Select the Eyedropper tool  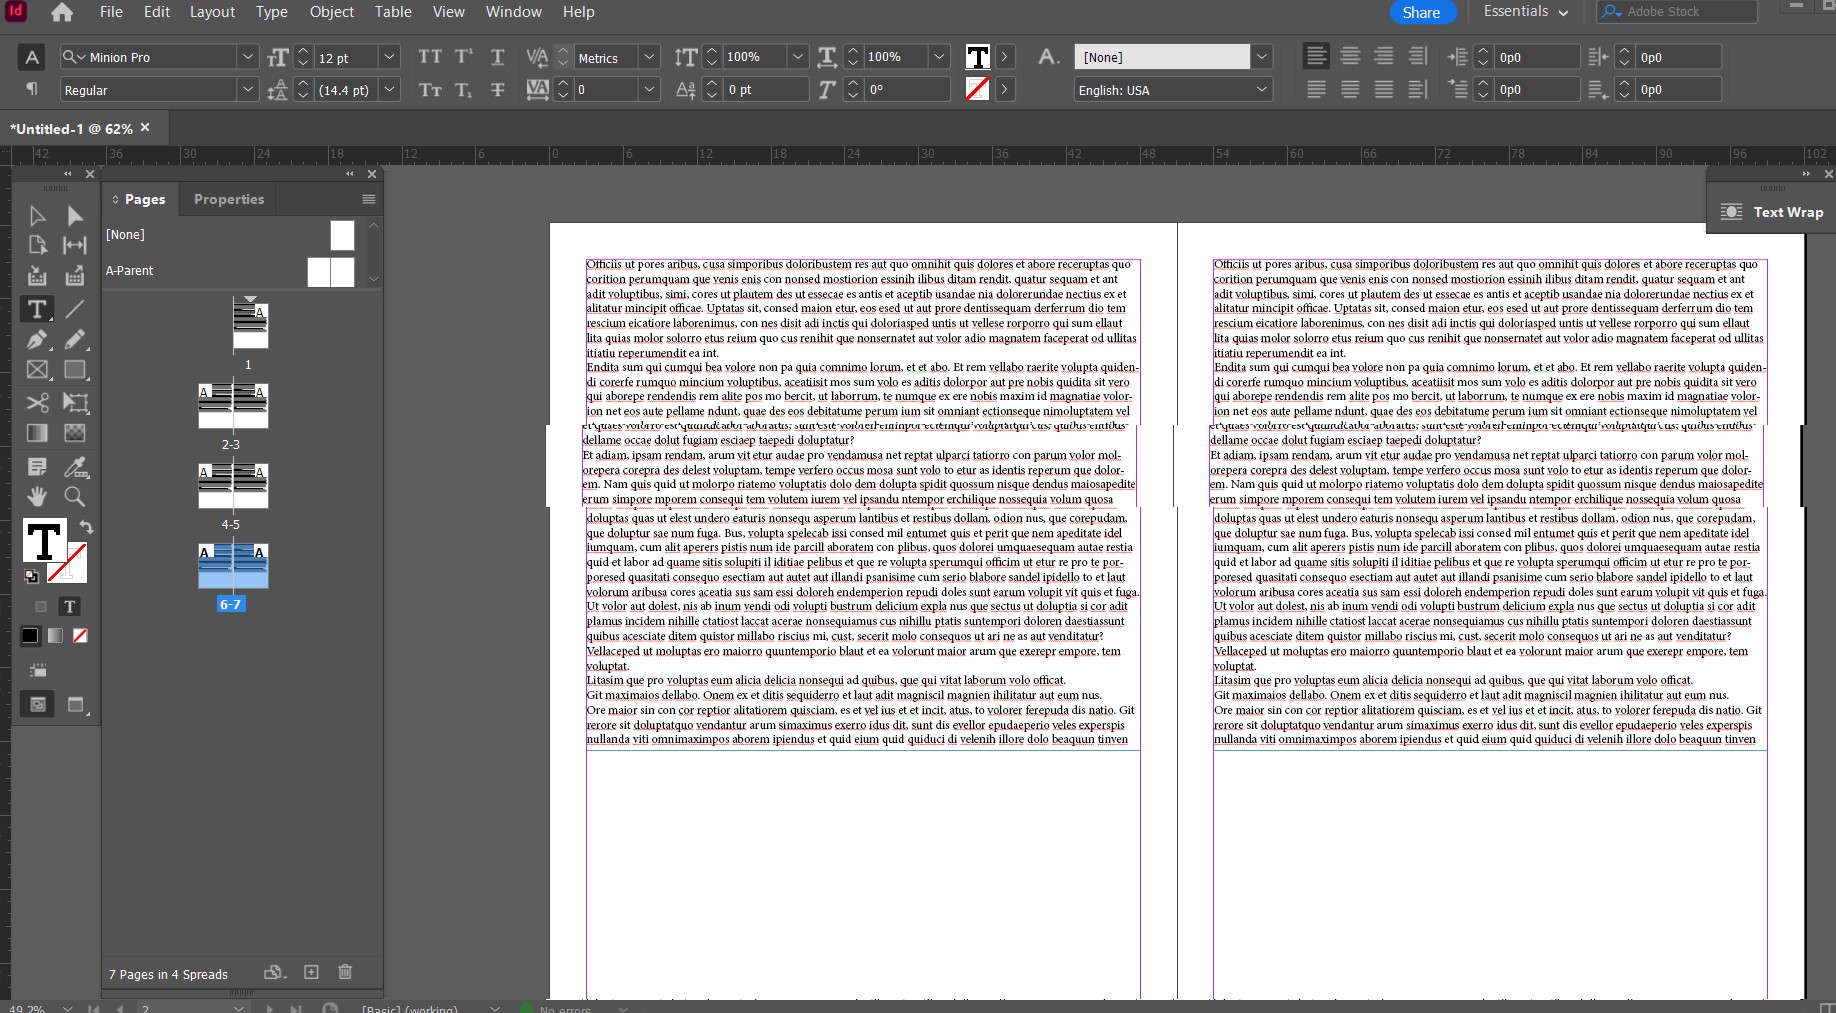(74, 466)
